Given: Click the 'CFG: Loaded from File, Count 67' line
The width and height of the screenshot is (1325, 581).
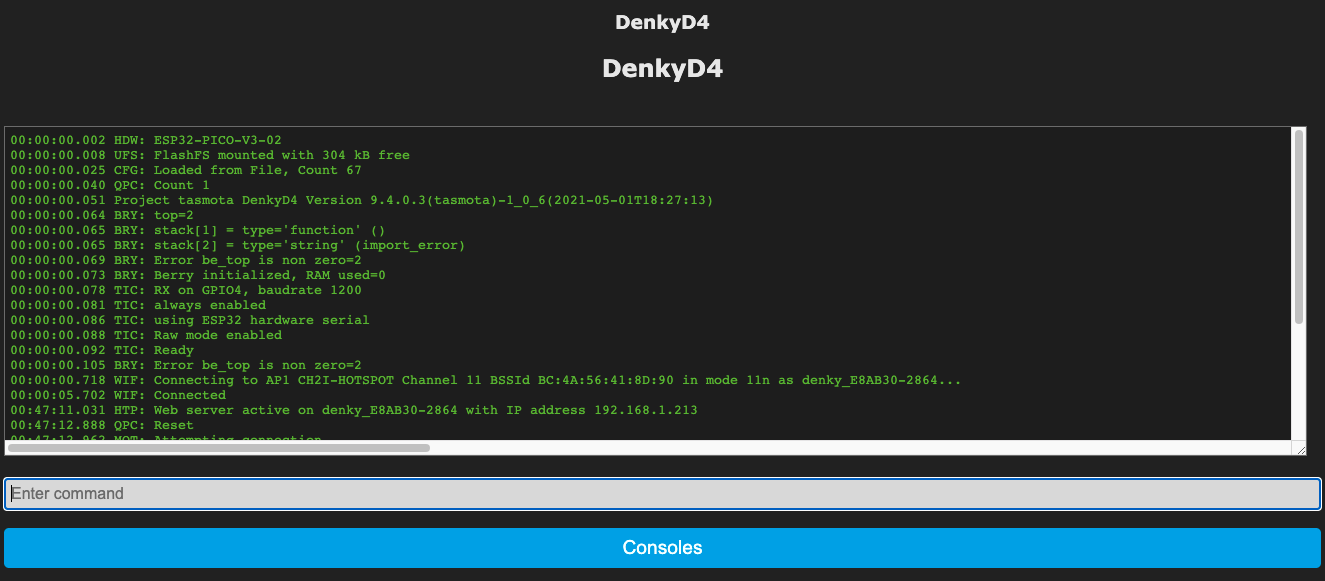Looking at the screenshot, I should coord(186,170).
